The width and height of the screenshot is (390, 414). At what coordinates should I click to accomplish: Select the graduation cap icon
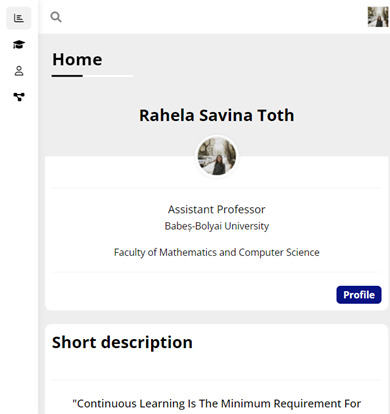19,44
